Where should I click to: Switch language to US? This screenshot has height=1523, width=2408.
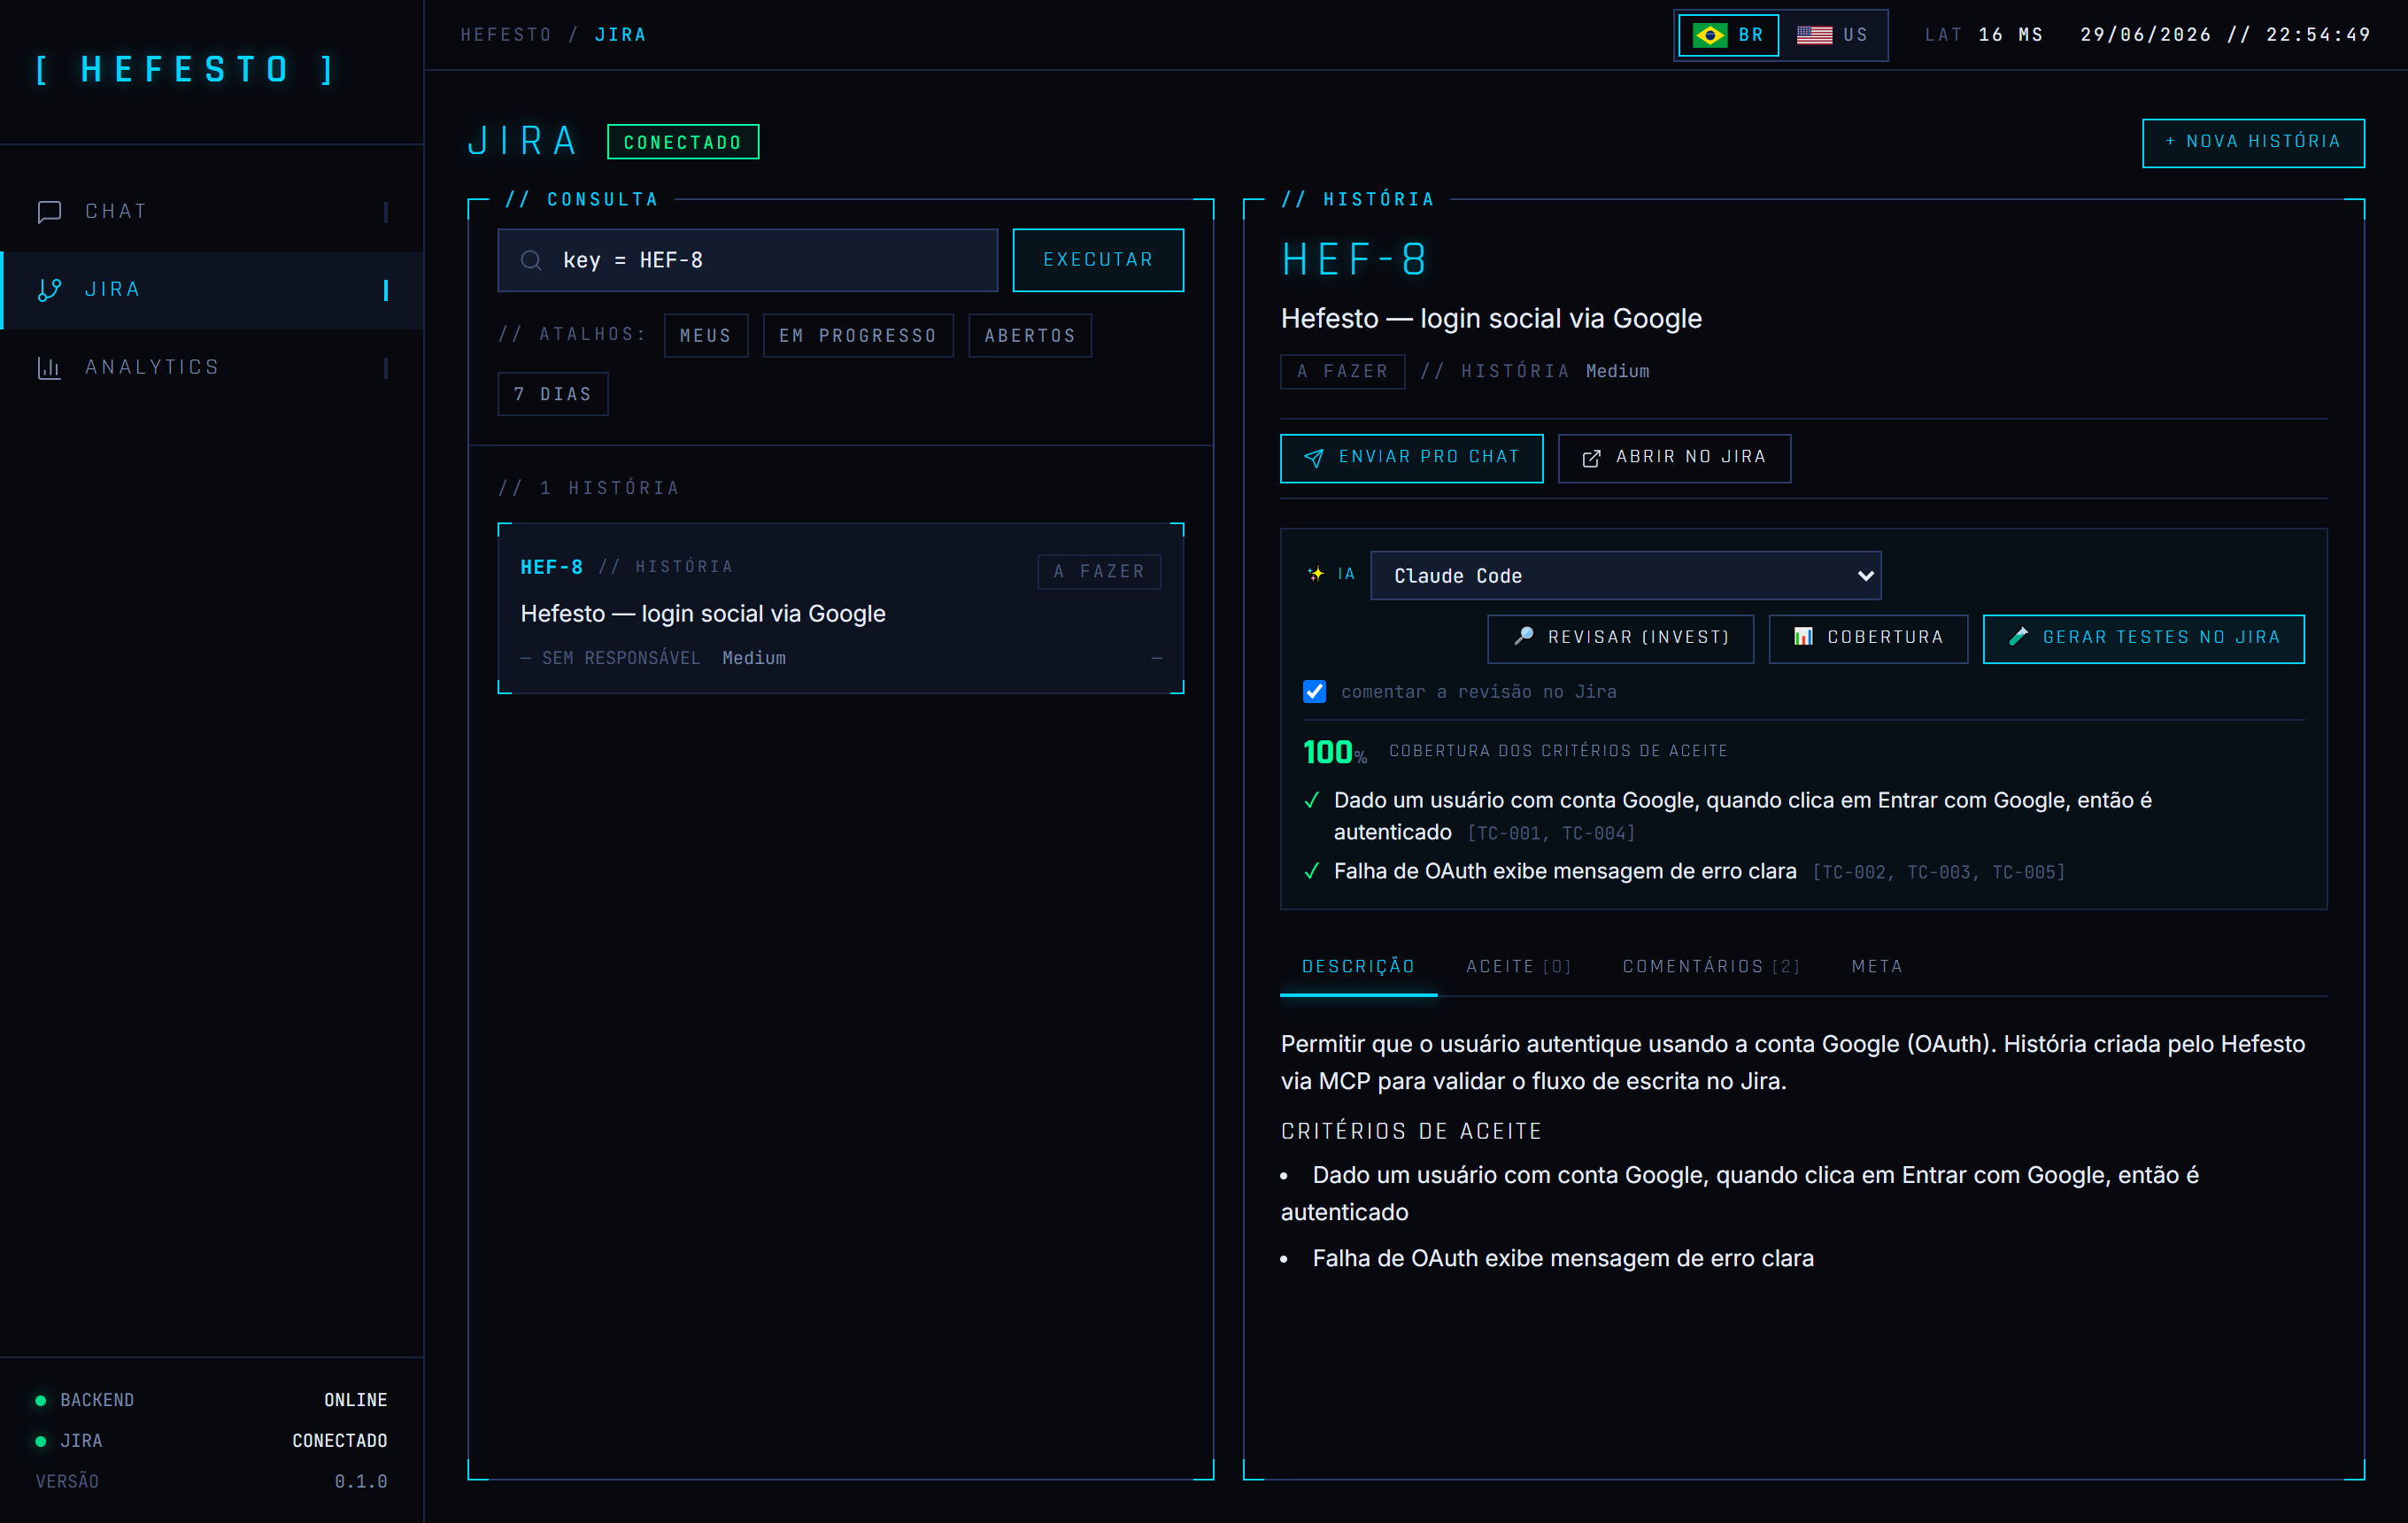point(1832,35)
